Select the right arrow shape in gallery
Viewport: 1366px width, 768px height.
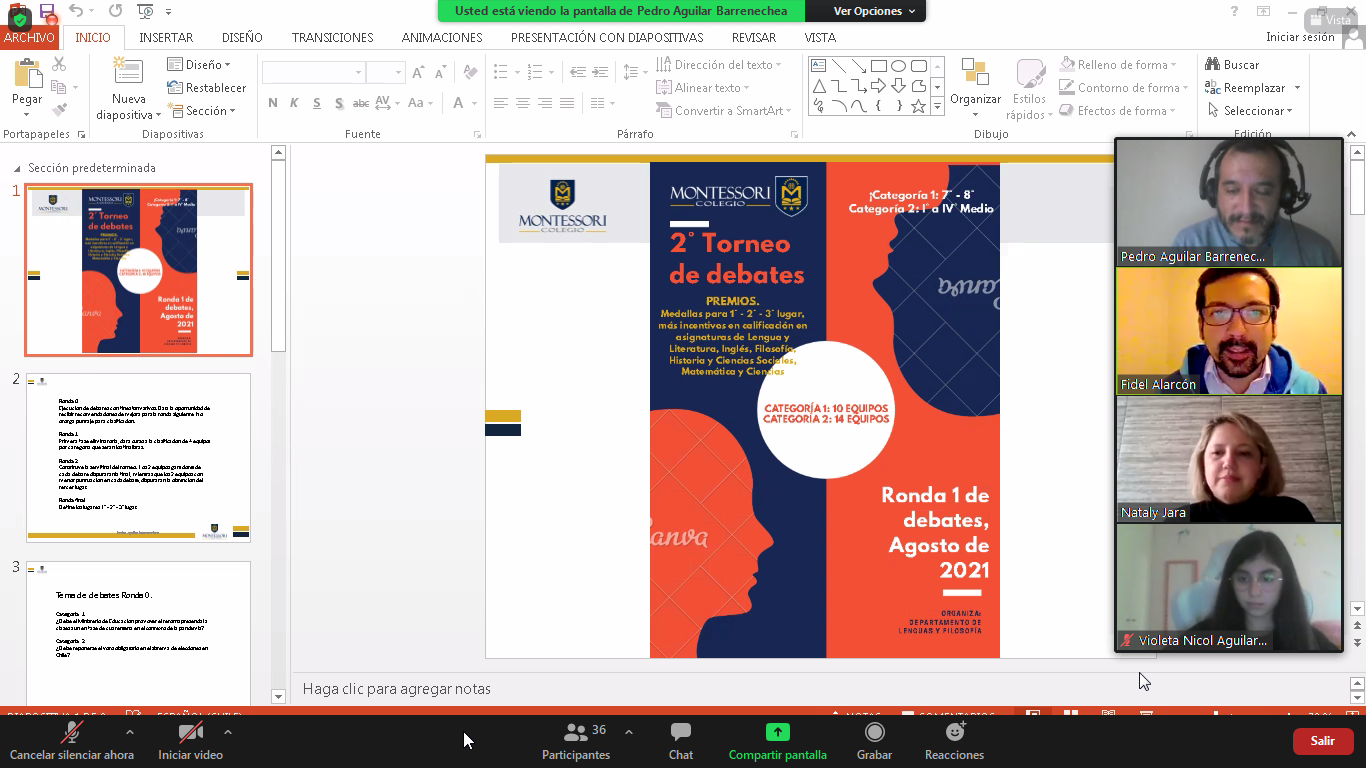(879, 86)
